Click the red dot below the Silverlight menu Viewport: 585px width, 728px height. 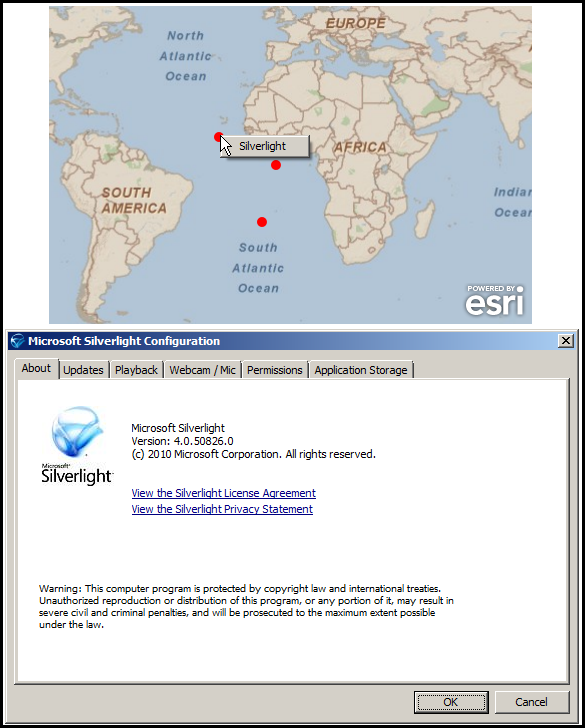pos(276,165)
